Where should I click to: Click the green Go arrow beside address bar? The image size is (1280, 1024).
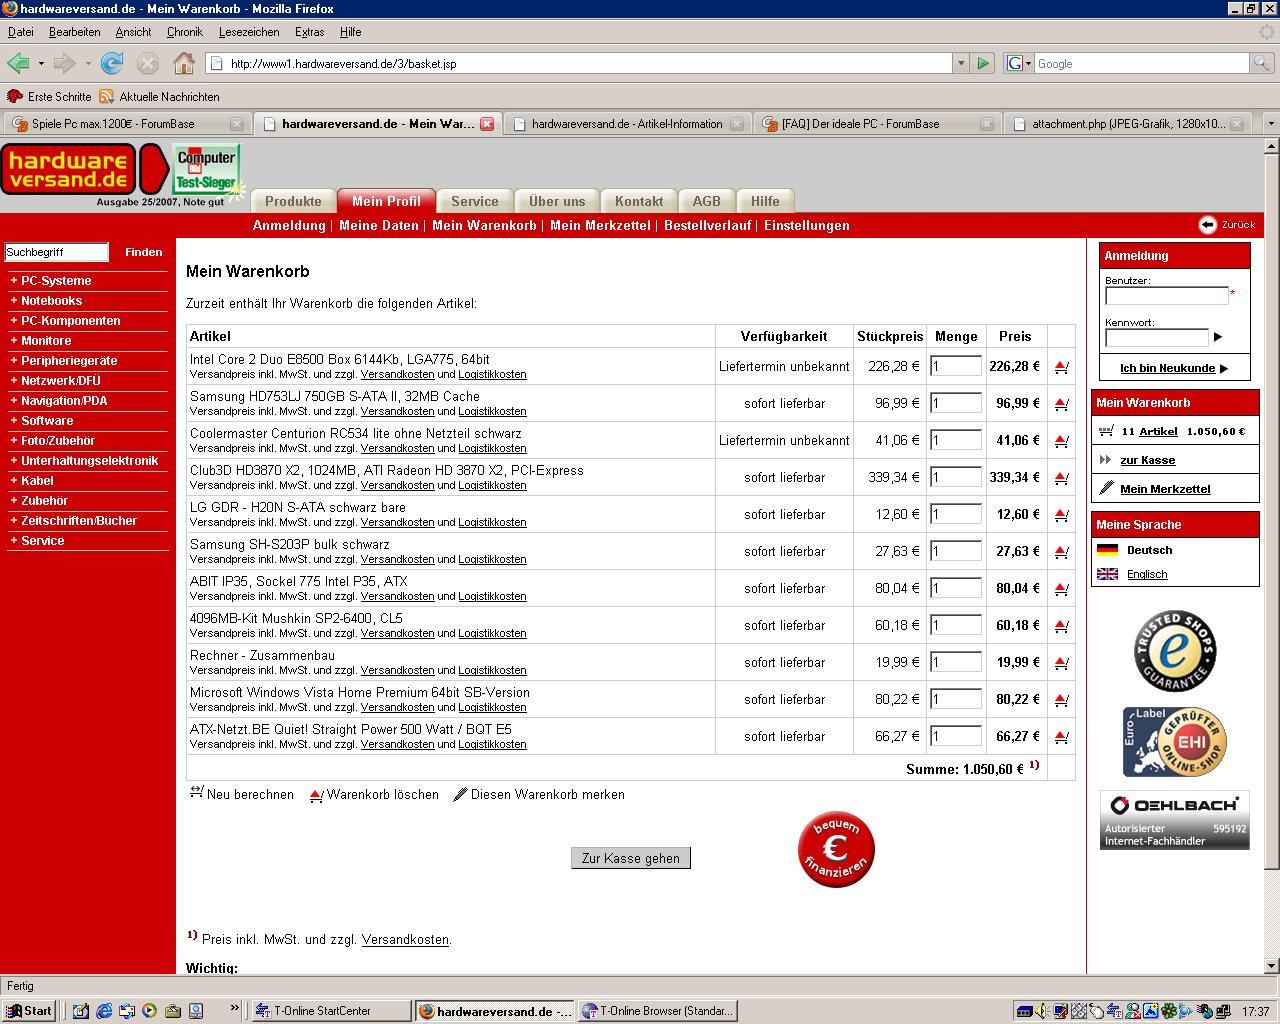(983, 63)
